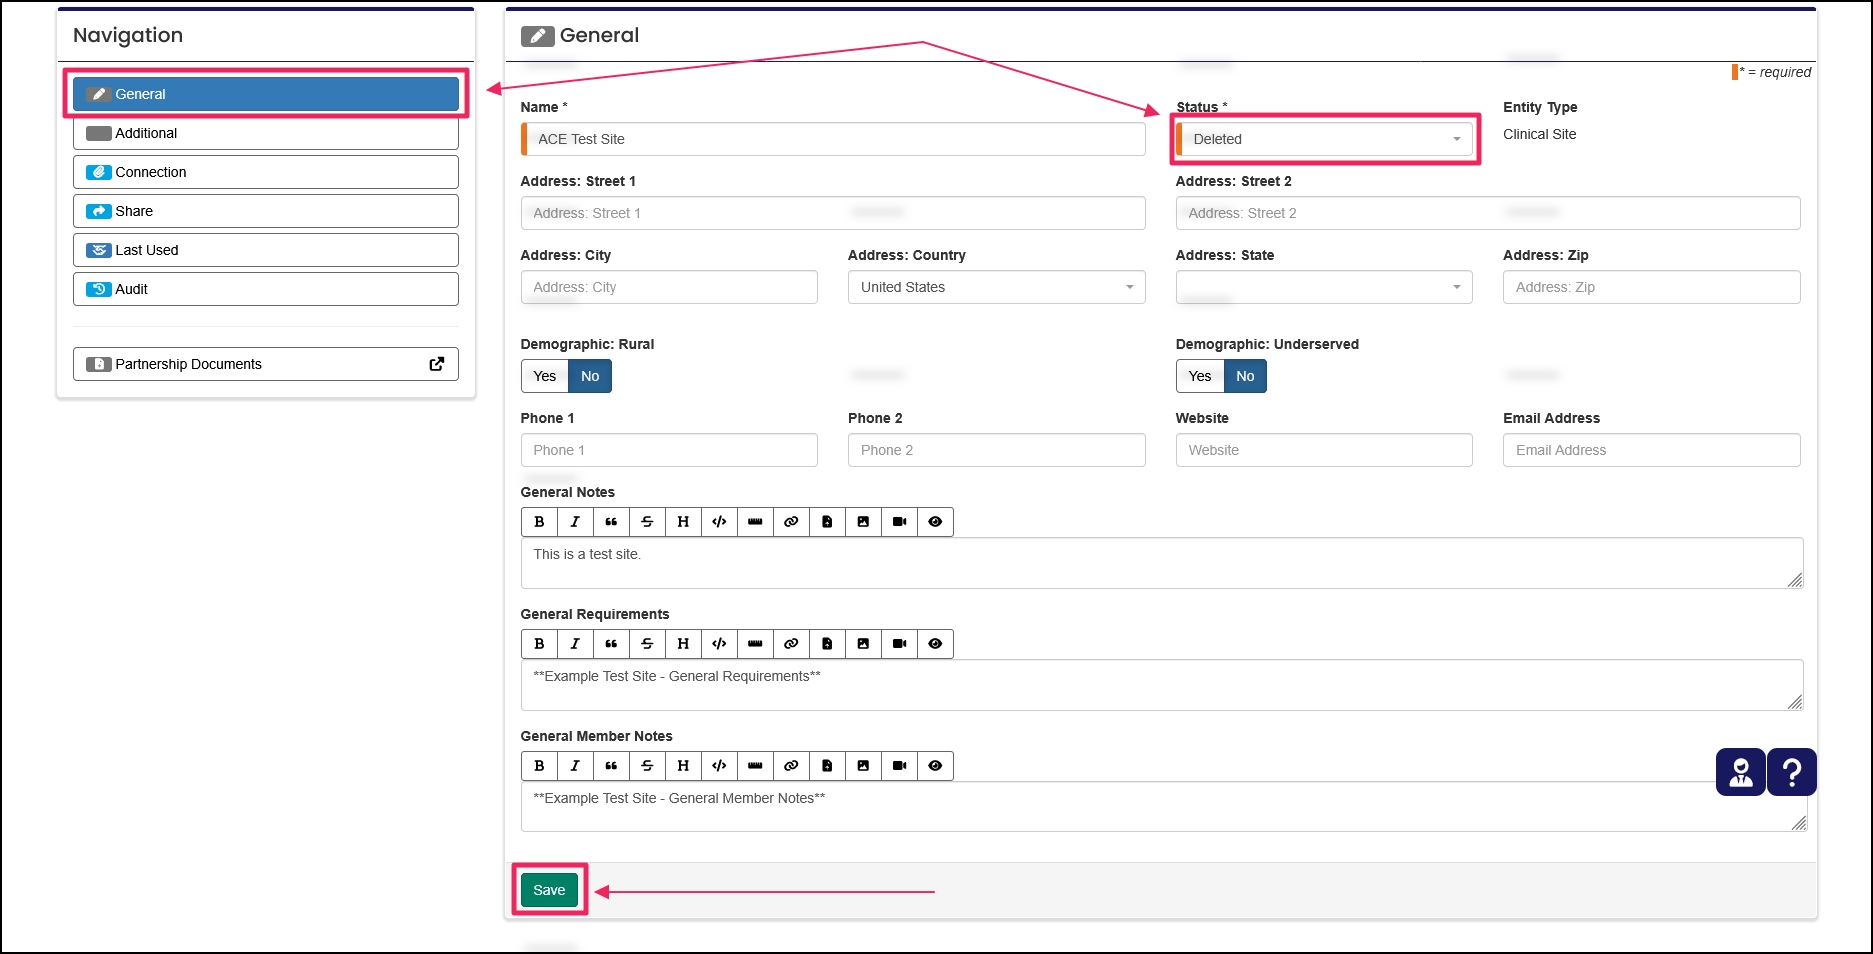Viewport: 1873px width, 954px height.
Task: Open Last Used in the Navigation panel
Action: (266, 250)
